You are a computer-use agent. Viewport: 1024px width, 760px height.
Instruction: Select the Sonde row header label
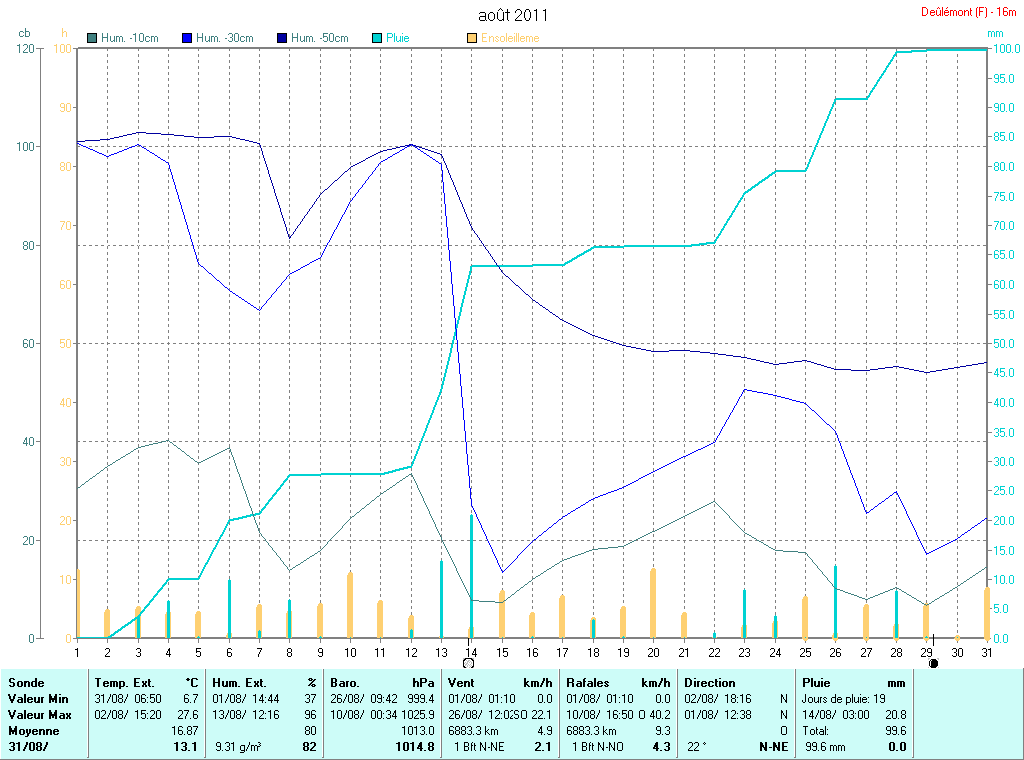[x=26, y=682]
